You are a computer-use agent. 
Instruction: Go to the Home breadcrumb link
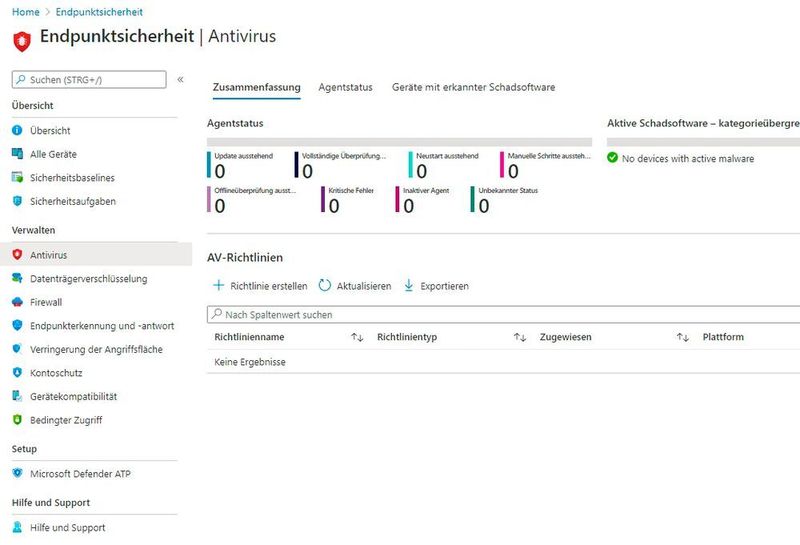pyautogui.click(x=26, y=12)
